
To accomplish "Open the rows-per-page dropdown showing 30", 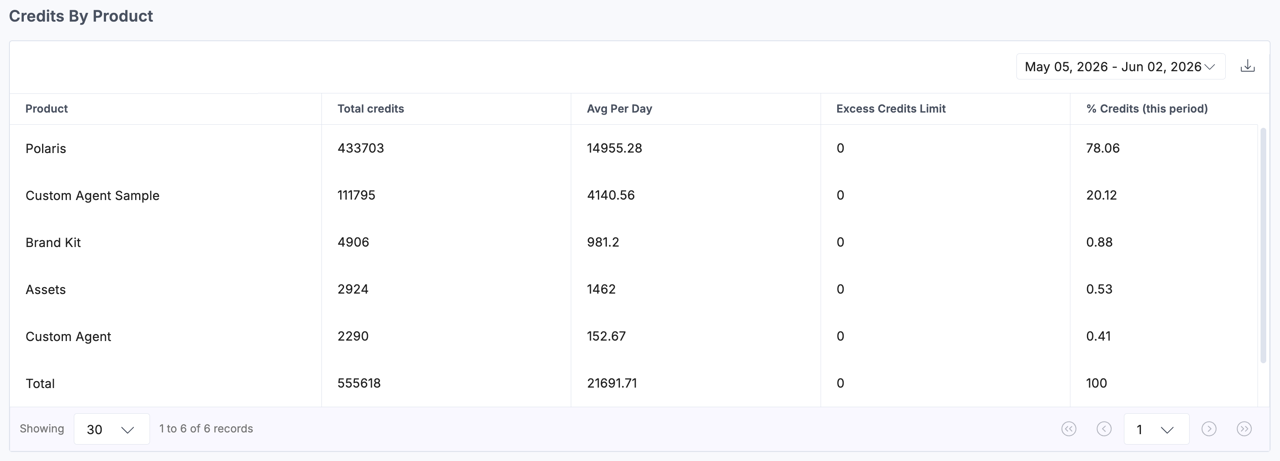I will coord(111,429).
